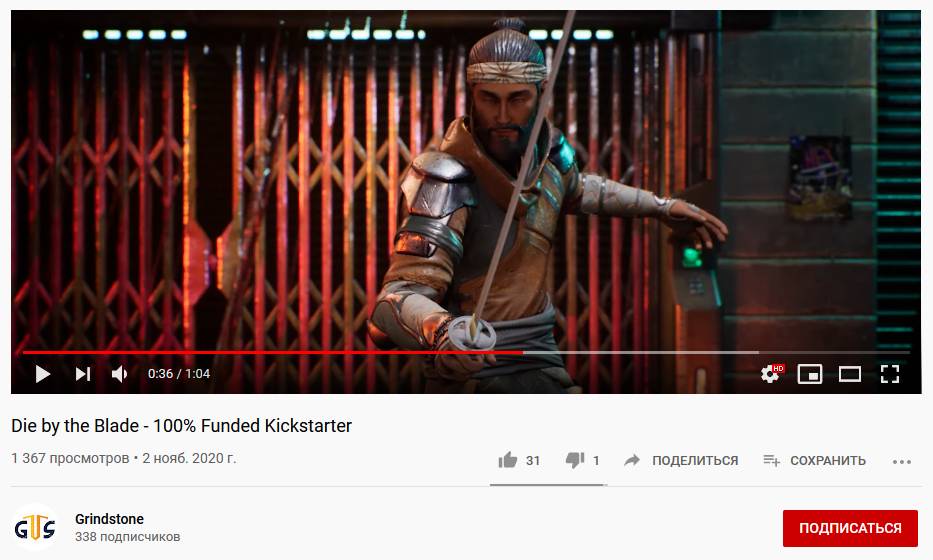Click the 0:36 / 1:04 time display
933x560 pixels.
tap(179, 374)
